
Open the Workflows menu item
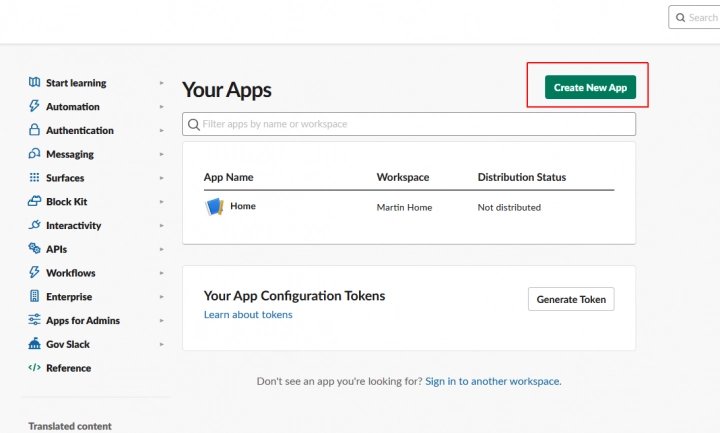tap(71, 273)
